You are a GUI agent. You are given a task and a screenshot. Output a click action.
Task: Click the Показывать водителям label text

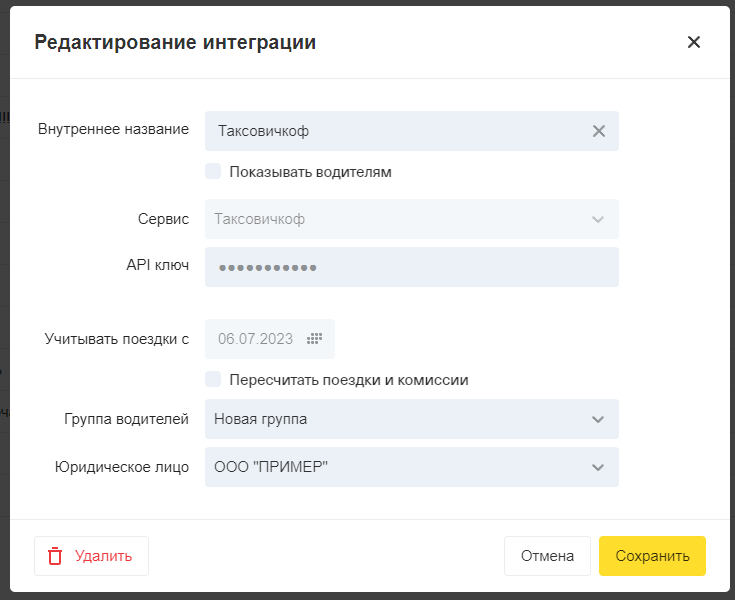310,172
